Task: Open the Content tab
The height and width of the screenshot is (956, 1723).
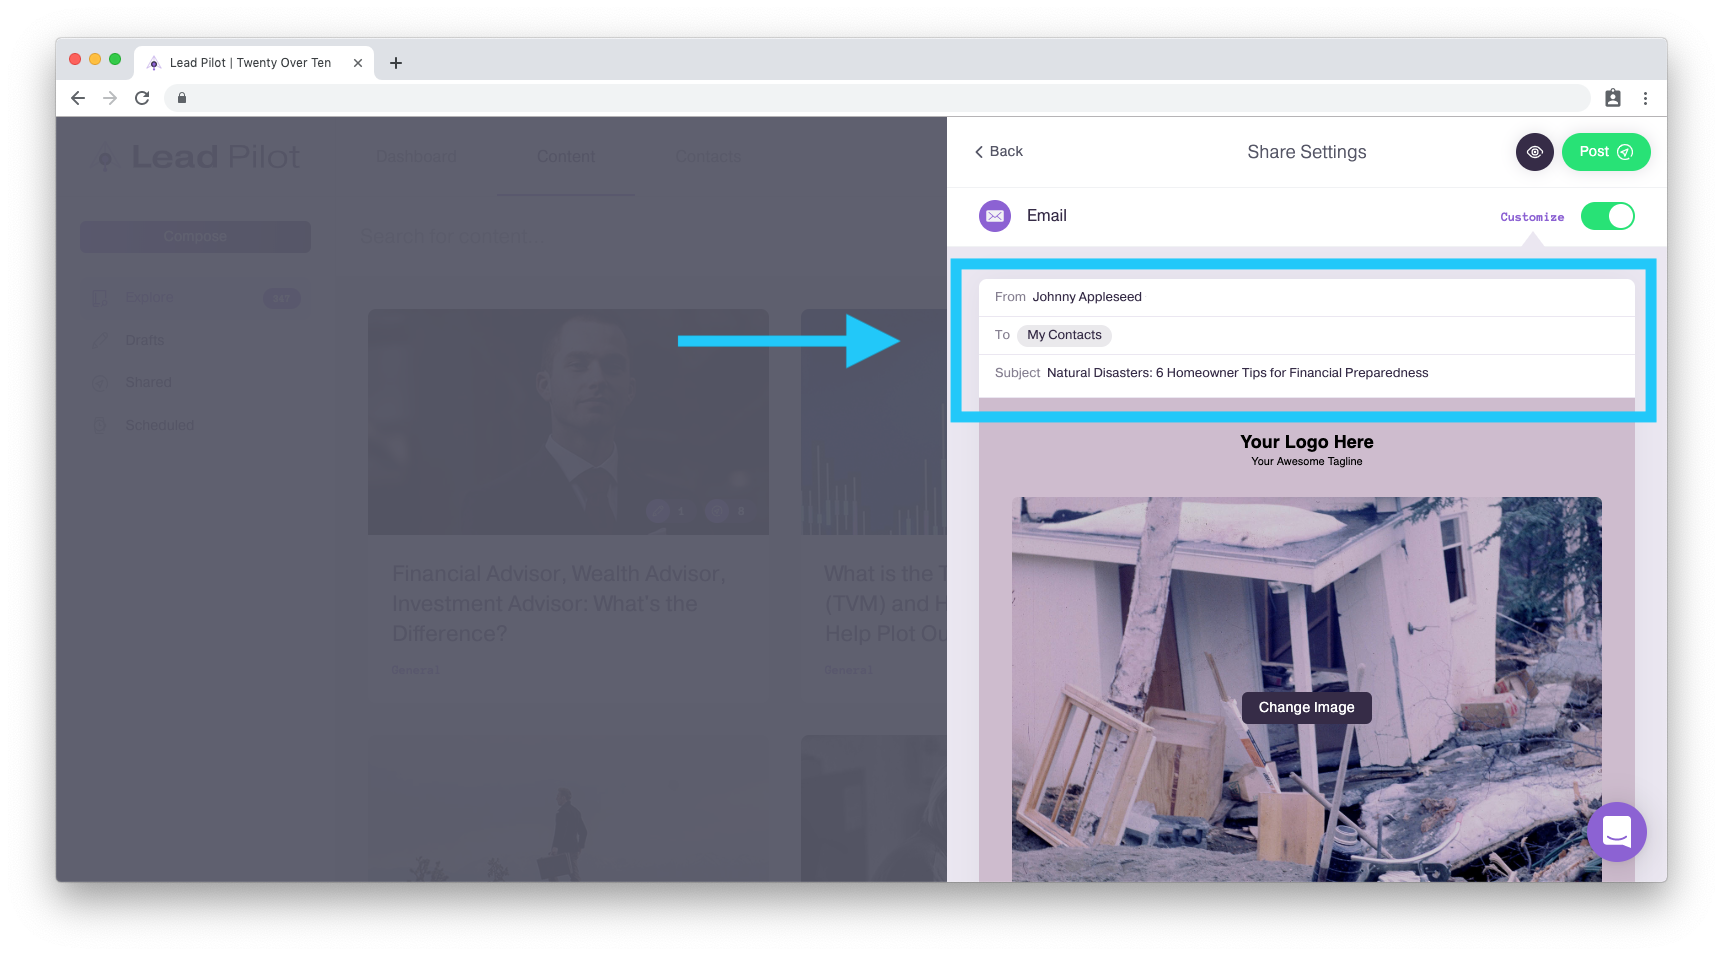Action: click(x=565, y=157)
